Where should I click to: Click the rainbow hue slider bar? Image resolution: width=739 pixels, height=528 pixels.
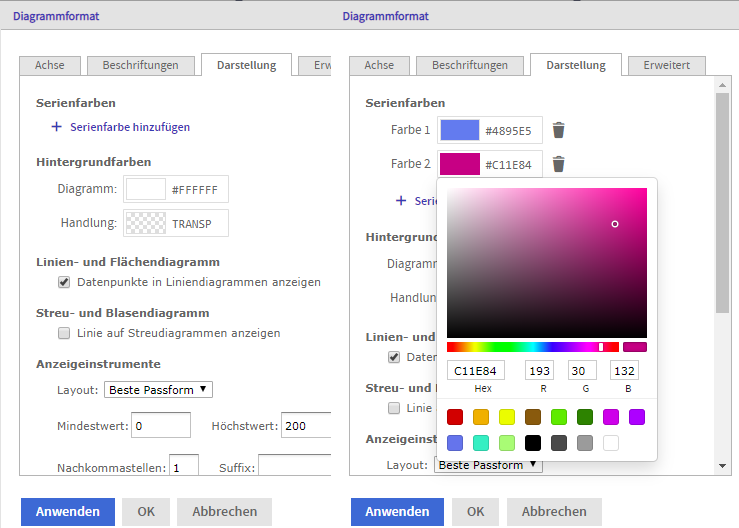point(532,347)
